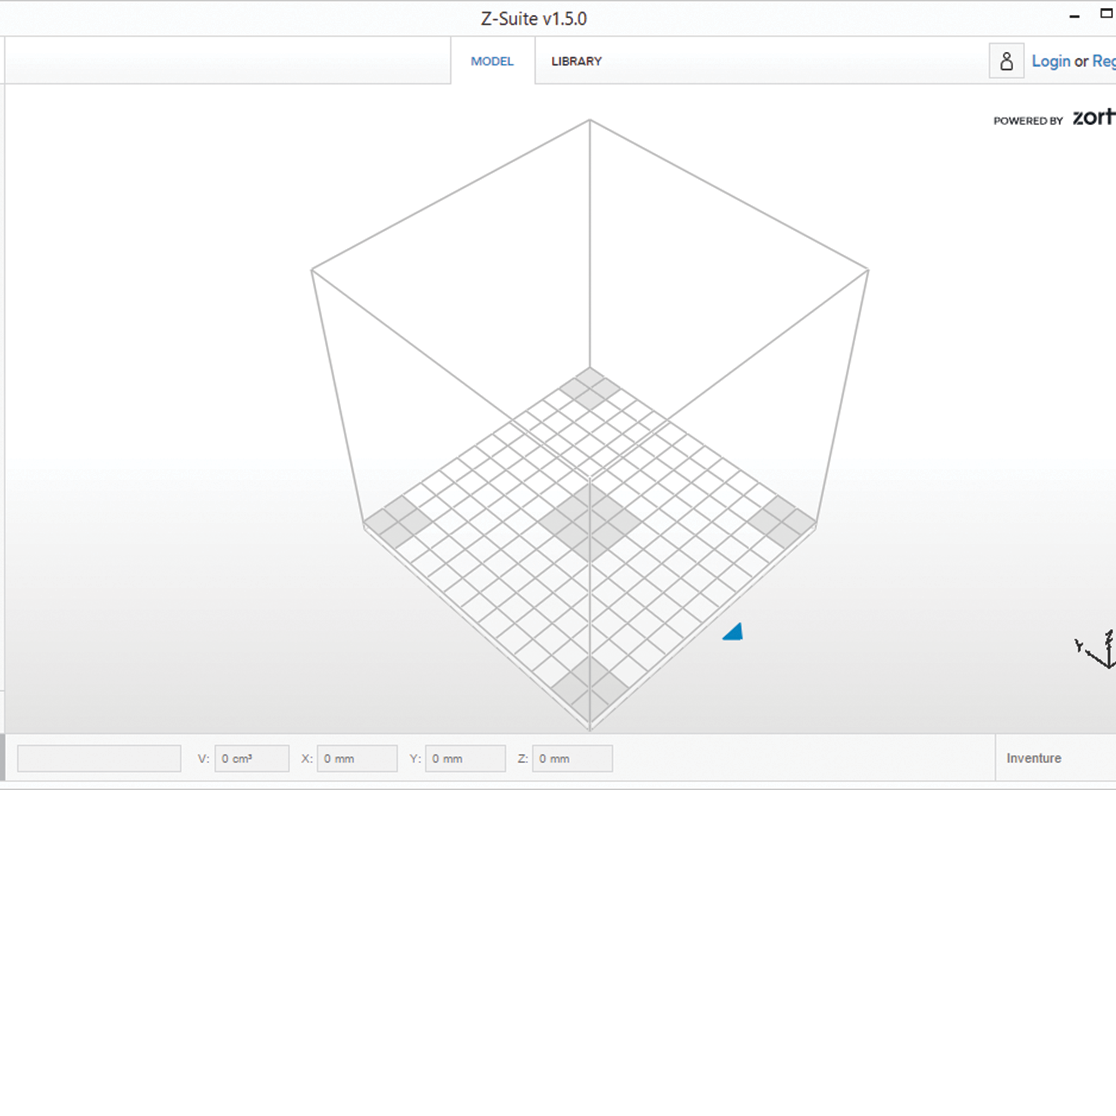Switch to the MODEL tab
The height and width of the screenshot is (1116, 1116).
coord(492,61)
